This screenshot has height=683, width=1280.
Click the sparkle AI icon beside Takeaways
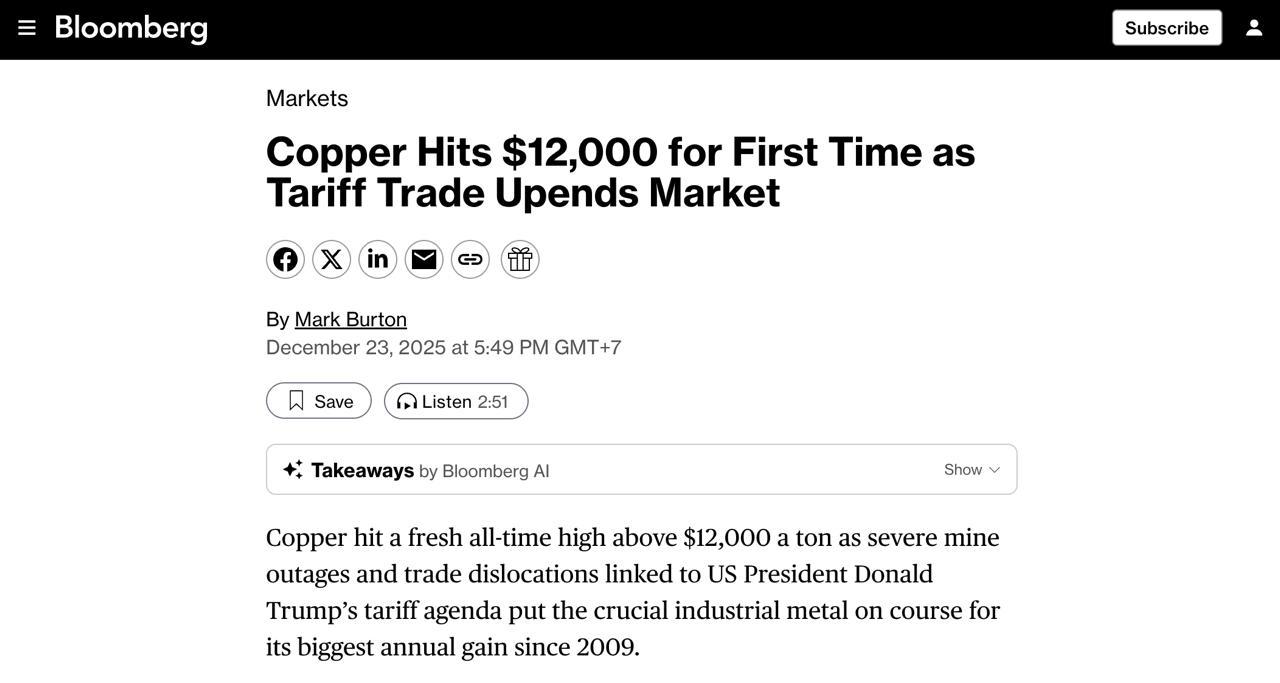coord(292,470)
